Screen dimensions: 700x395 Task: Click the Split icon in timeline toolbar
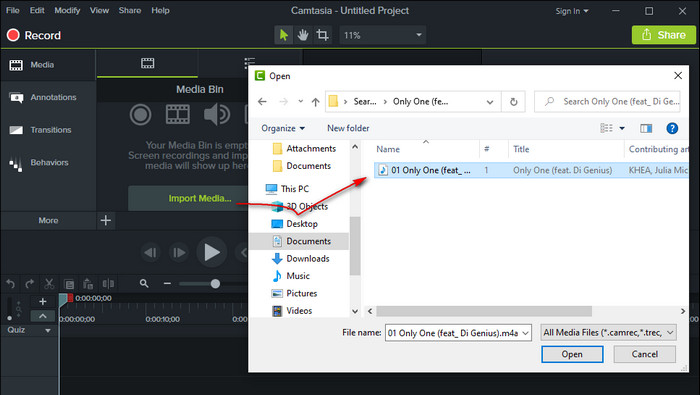108,283
